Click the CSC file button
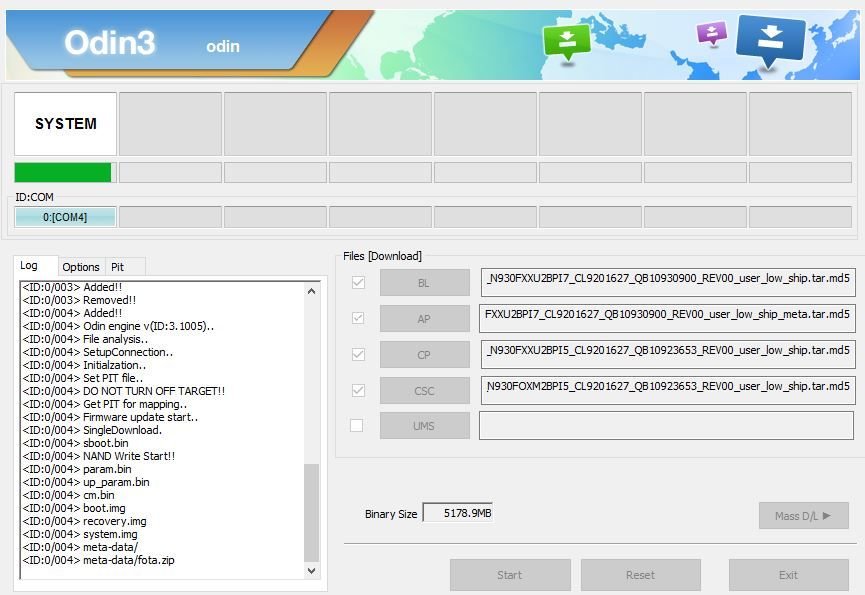Screen dimensions: 865x595 [x=424, y=391]
